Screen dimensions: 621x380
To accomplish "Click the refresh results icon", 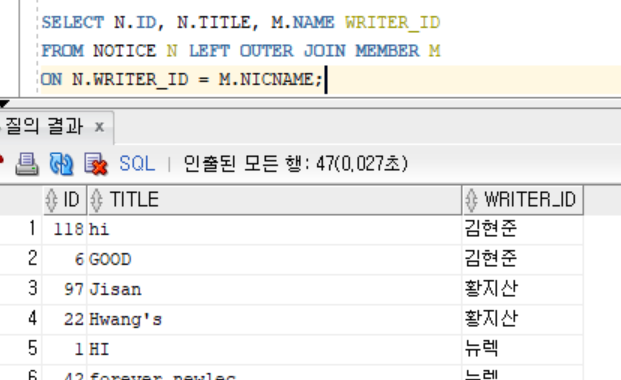I will (x=61, y=164).
